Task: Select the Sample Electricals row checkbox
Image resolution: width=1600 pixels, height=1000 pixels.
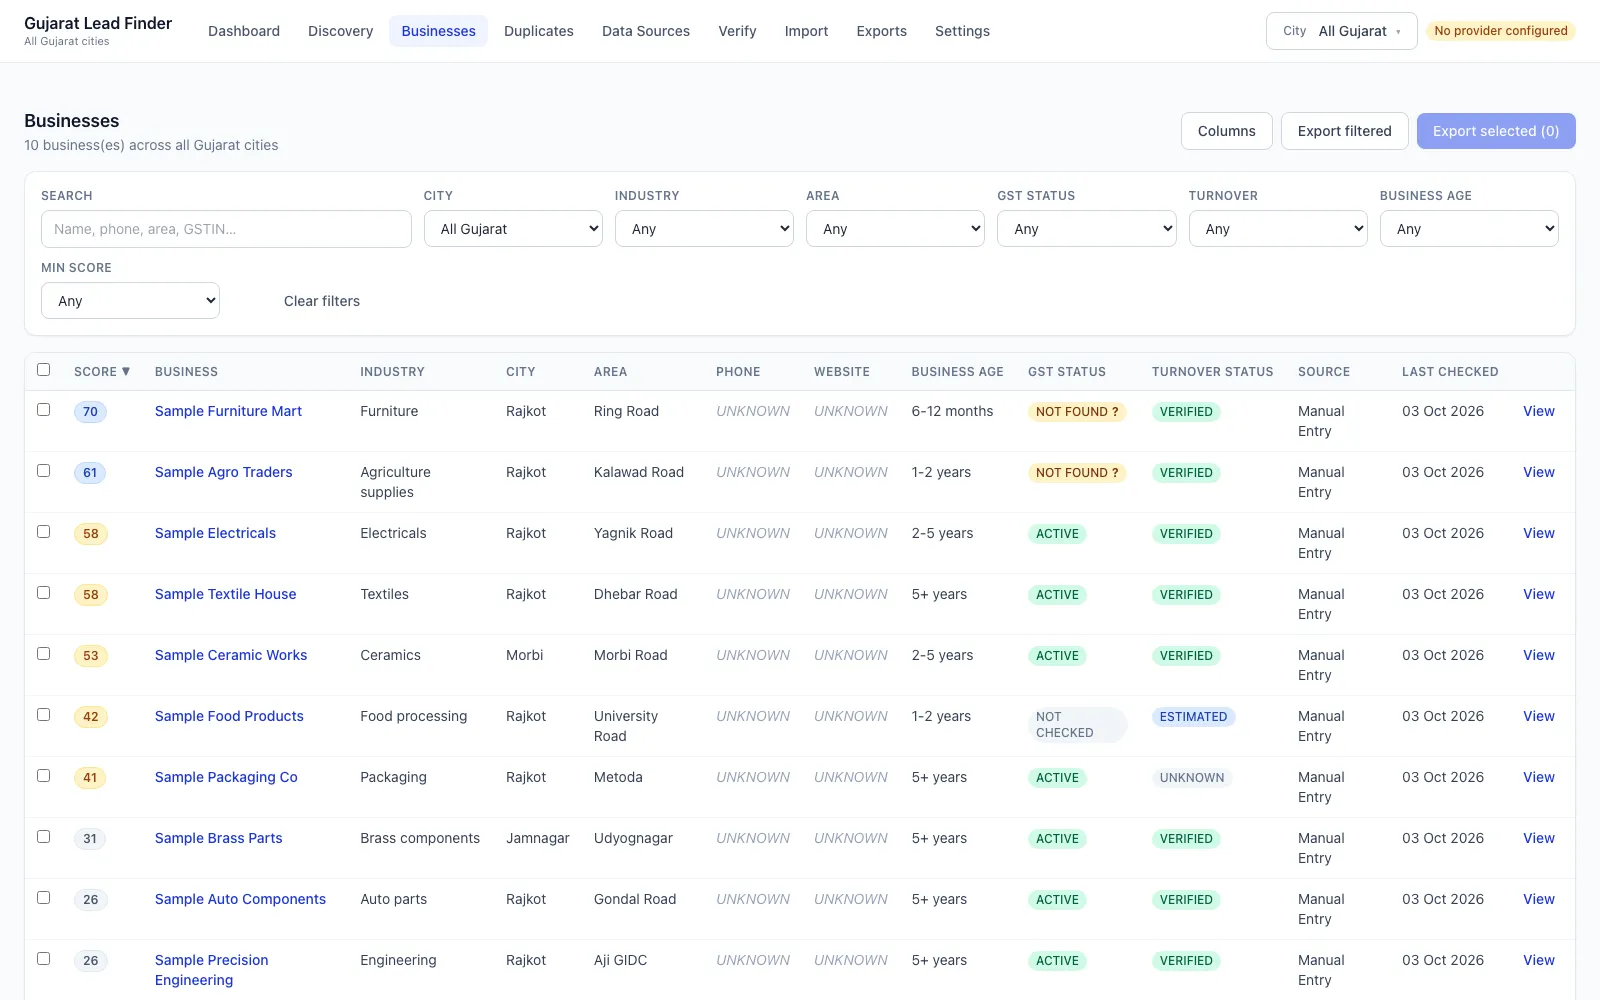Action: coord(43,532)
